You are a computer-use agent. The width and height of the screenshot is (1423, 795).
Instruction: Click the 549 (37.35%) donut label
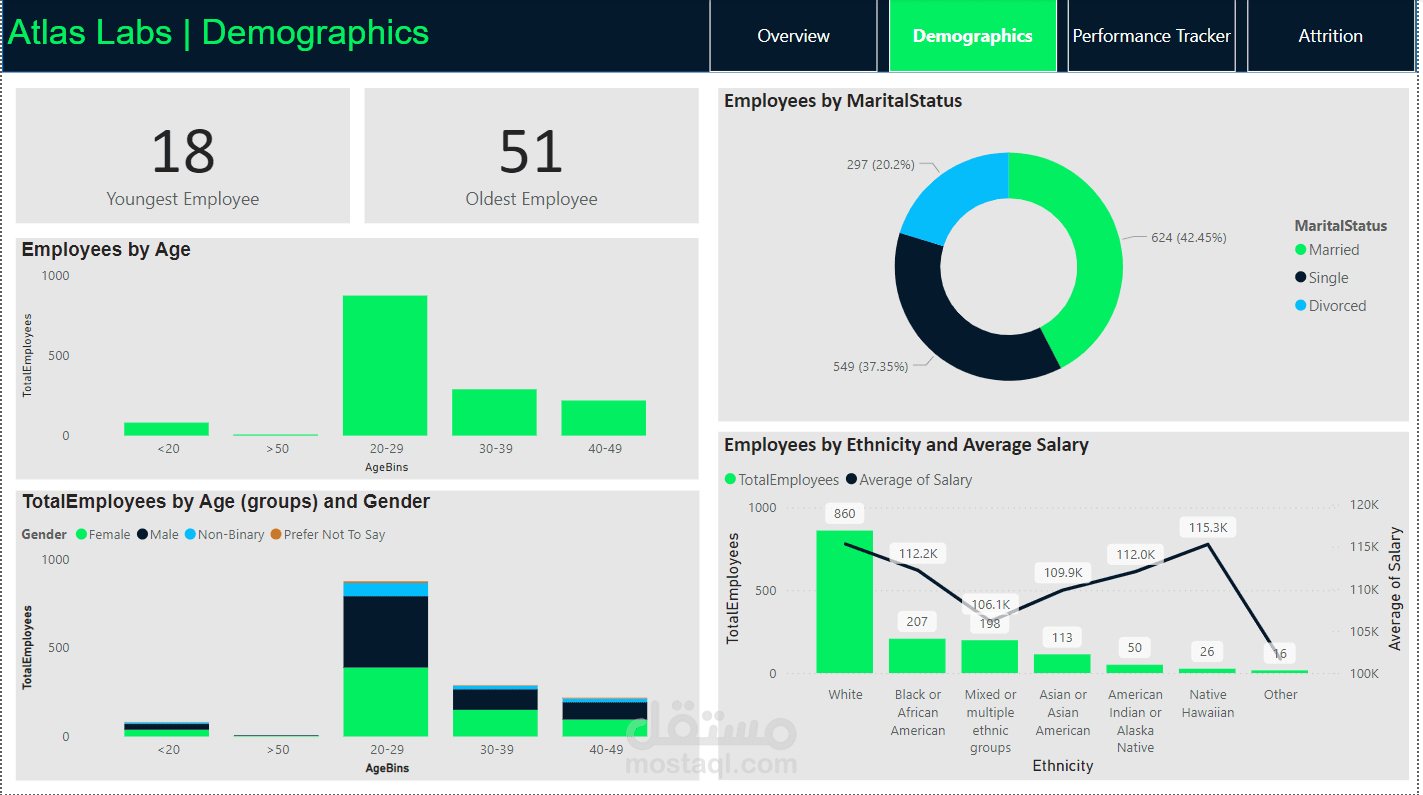click(x=871, y=367)
